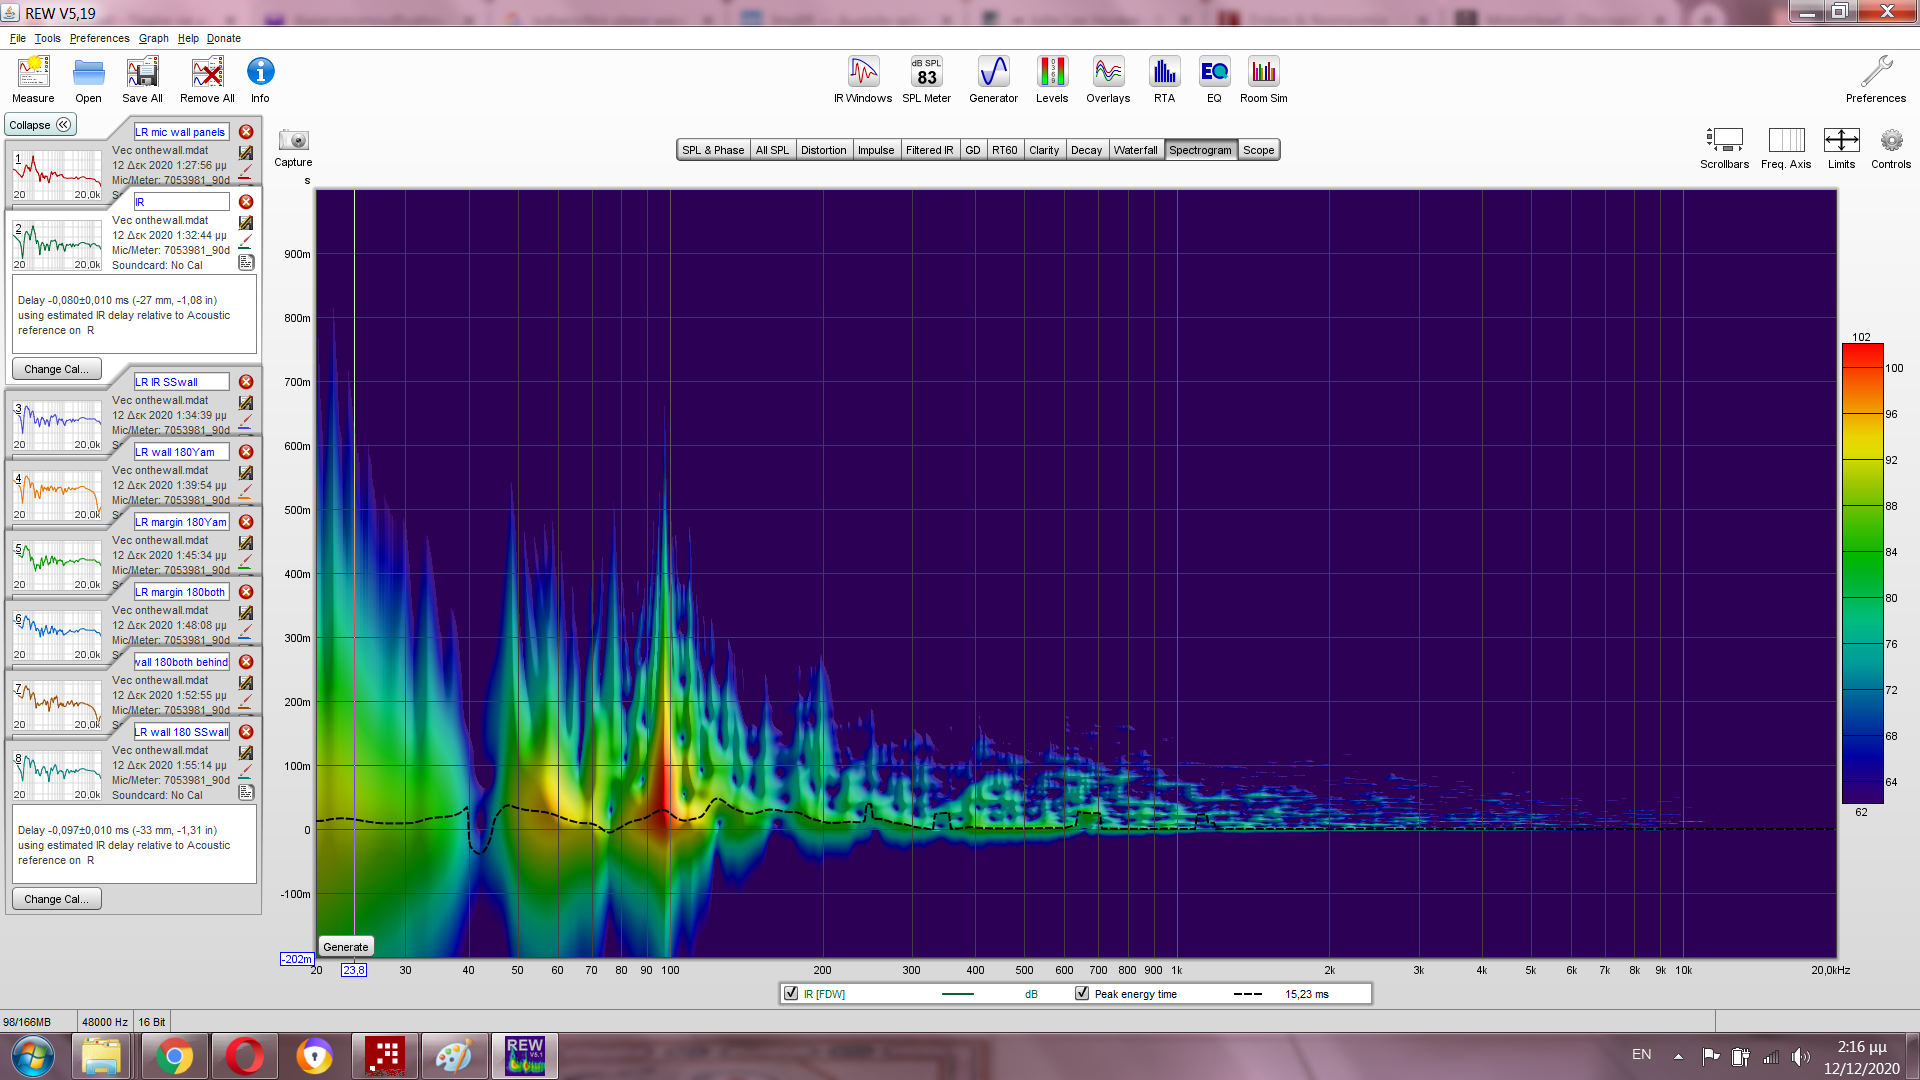The image size is (1920, 1080).
Task: Open notes icon for measurement 2
Action: (x=246, y=262)
